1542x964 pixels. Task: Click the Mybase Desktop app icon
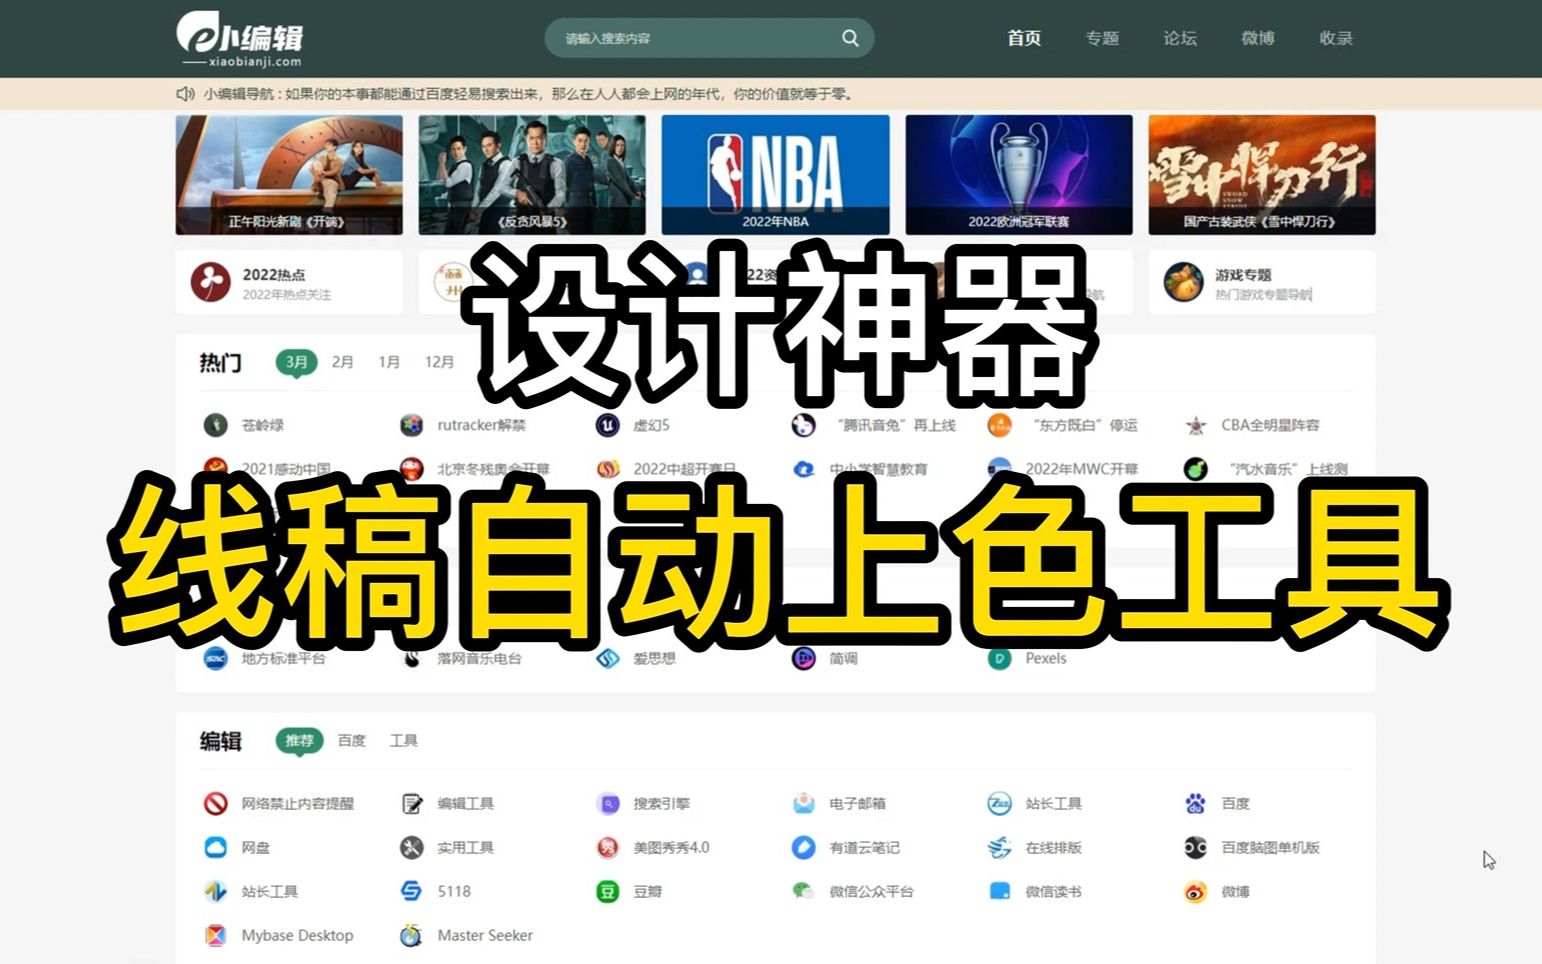[215, 935]
